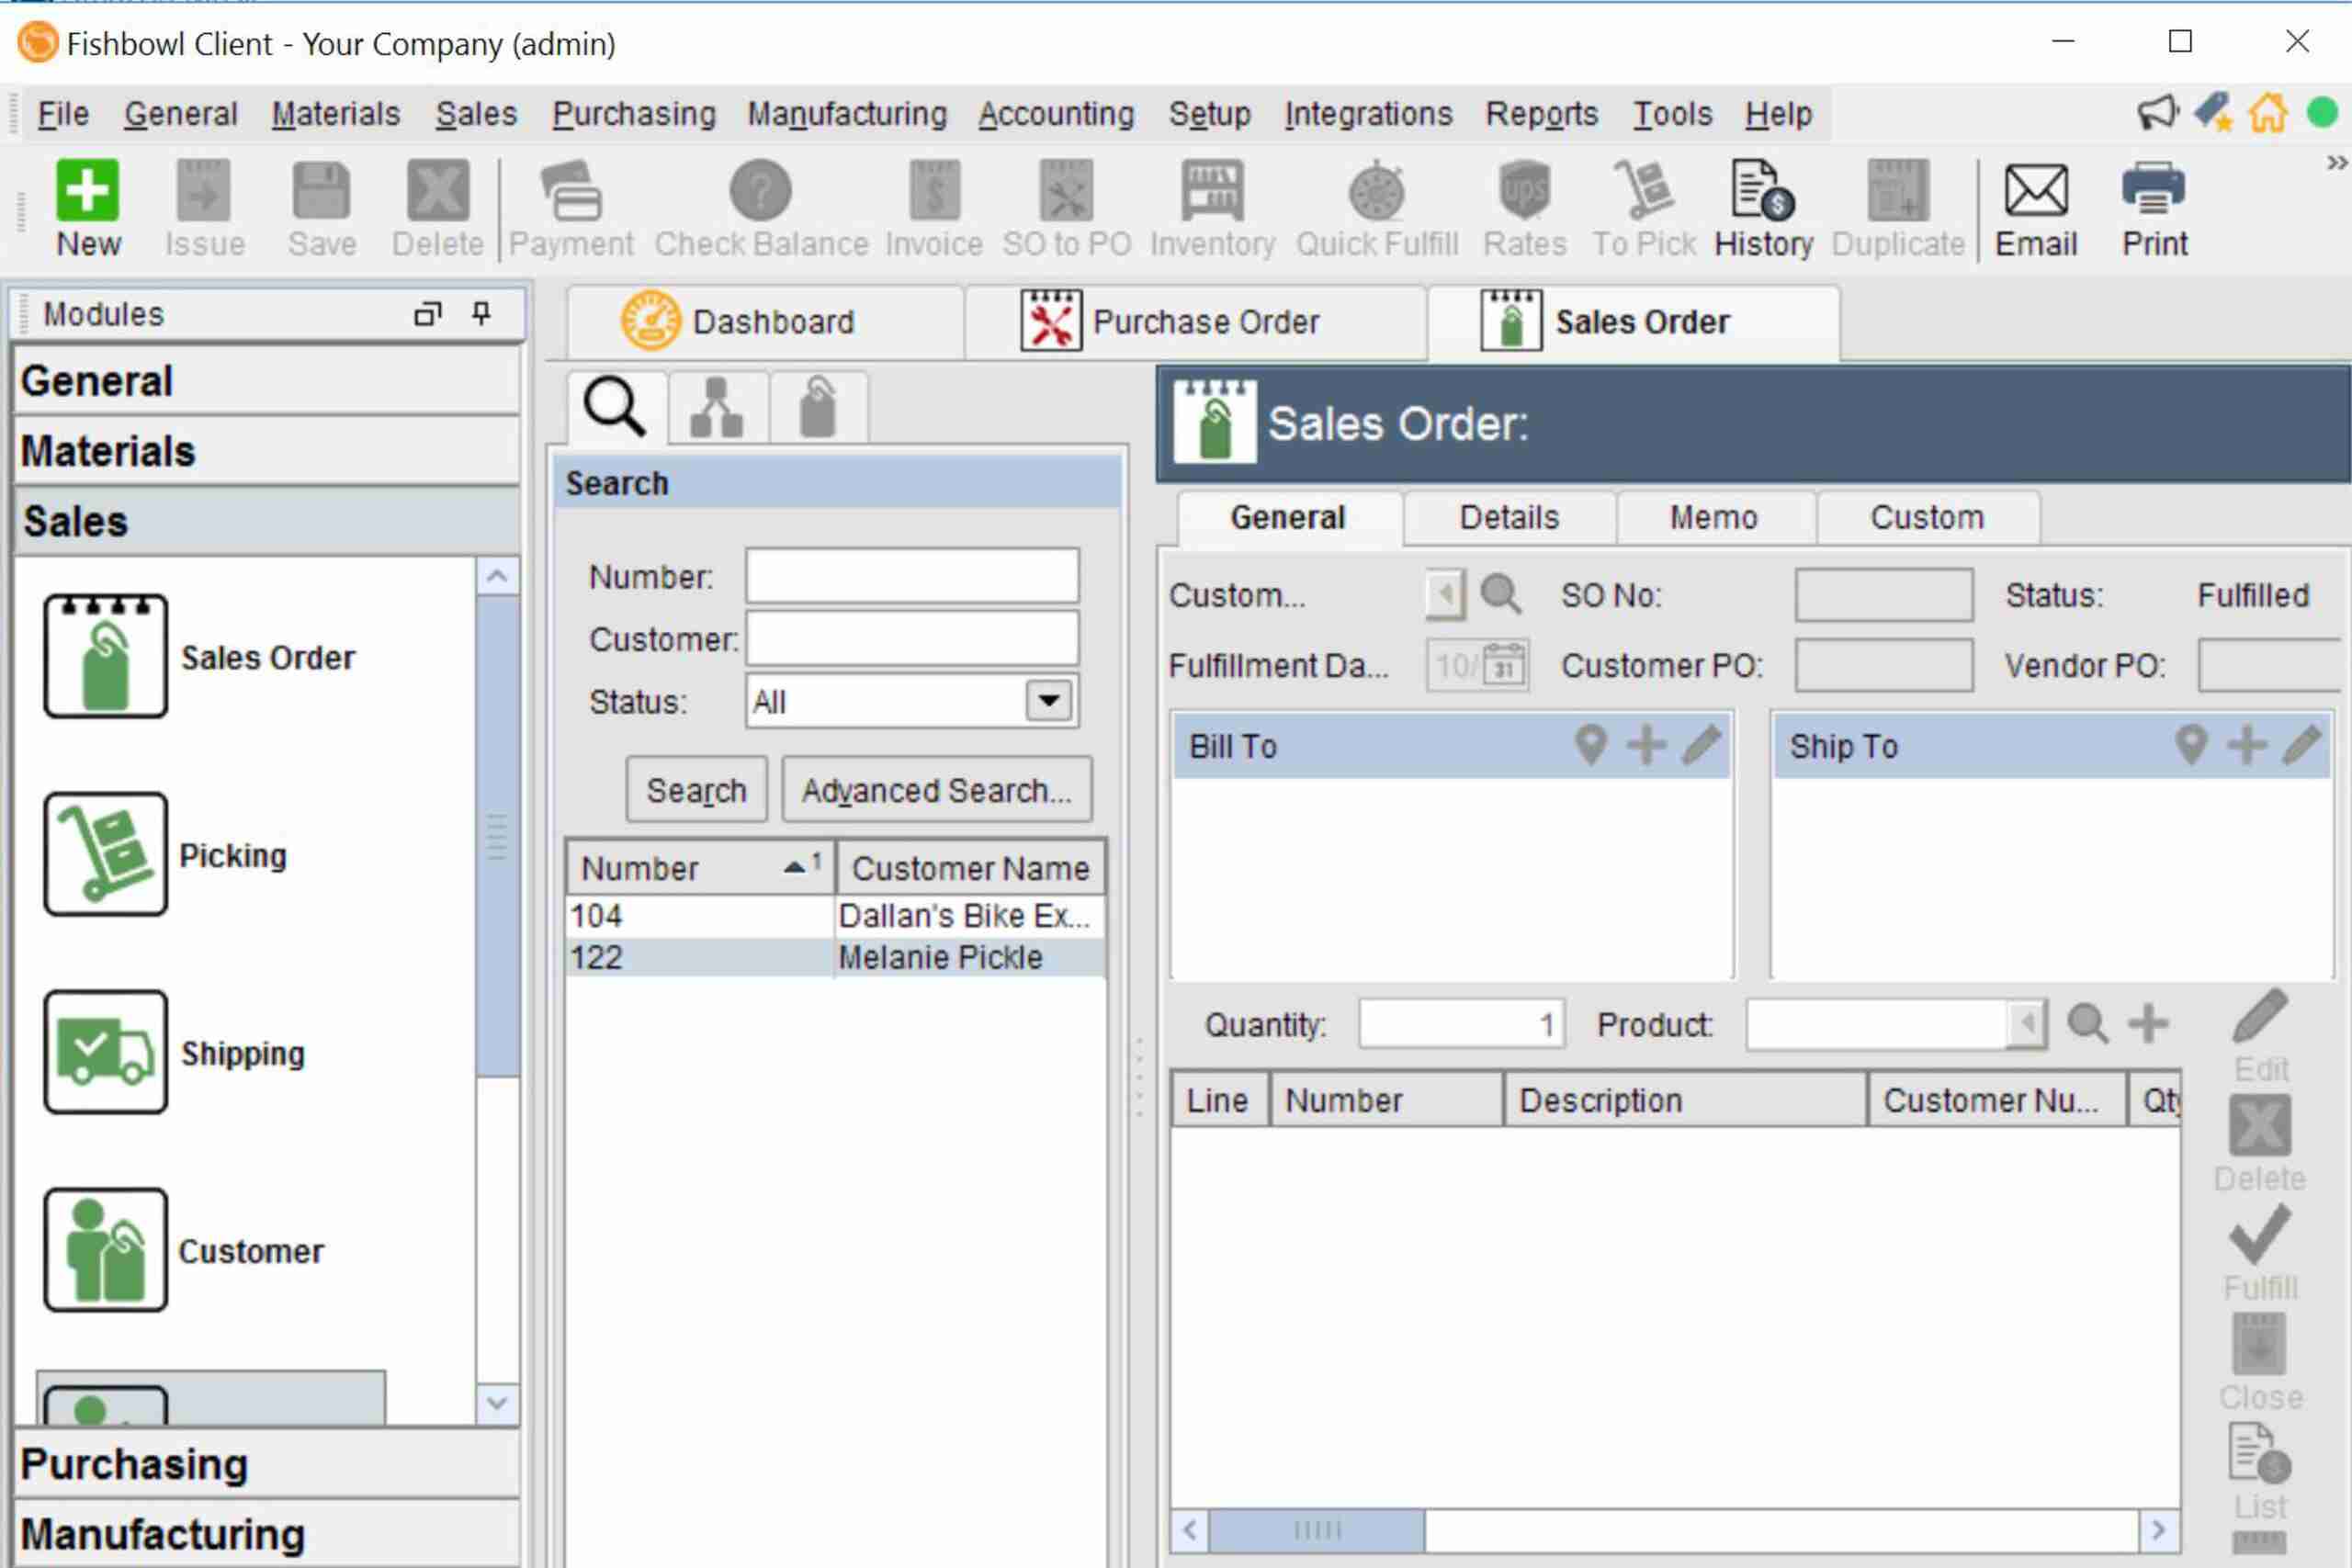Undock the Modules panel
Screen dimensions: 2352x1568
[x=427, y=314]
